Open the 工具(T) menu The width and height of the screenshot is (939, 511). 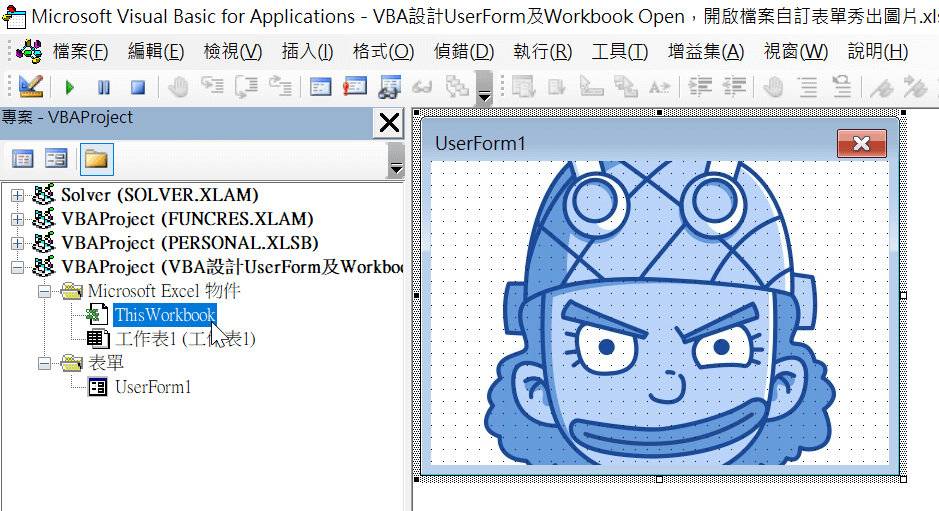pos(620,52)
